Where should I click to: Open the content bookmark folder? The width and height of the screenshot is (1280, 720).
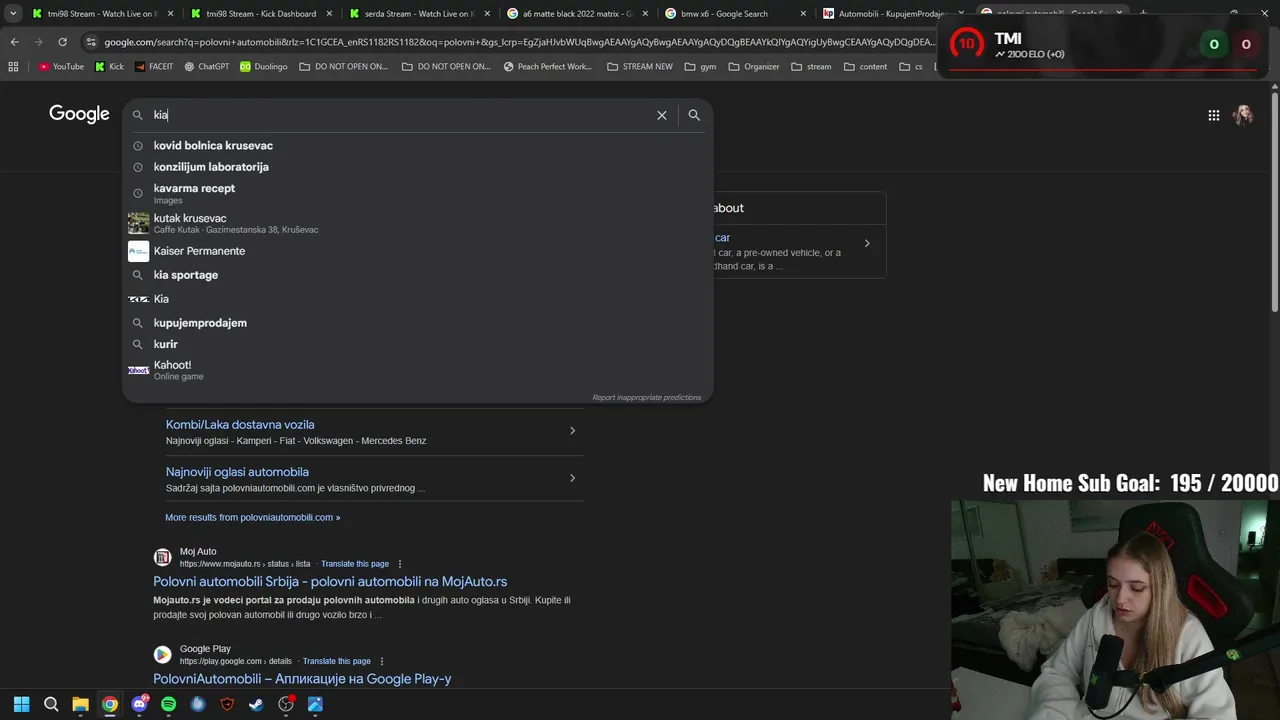865,67
